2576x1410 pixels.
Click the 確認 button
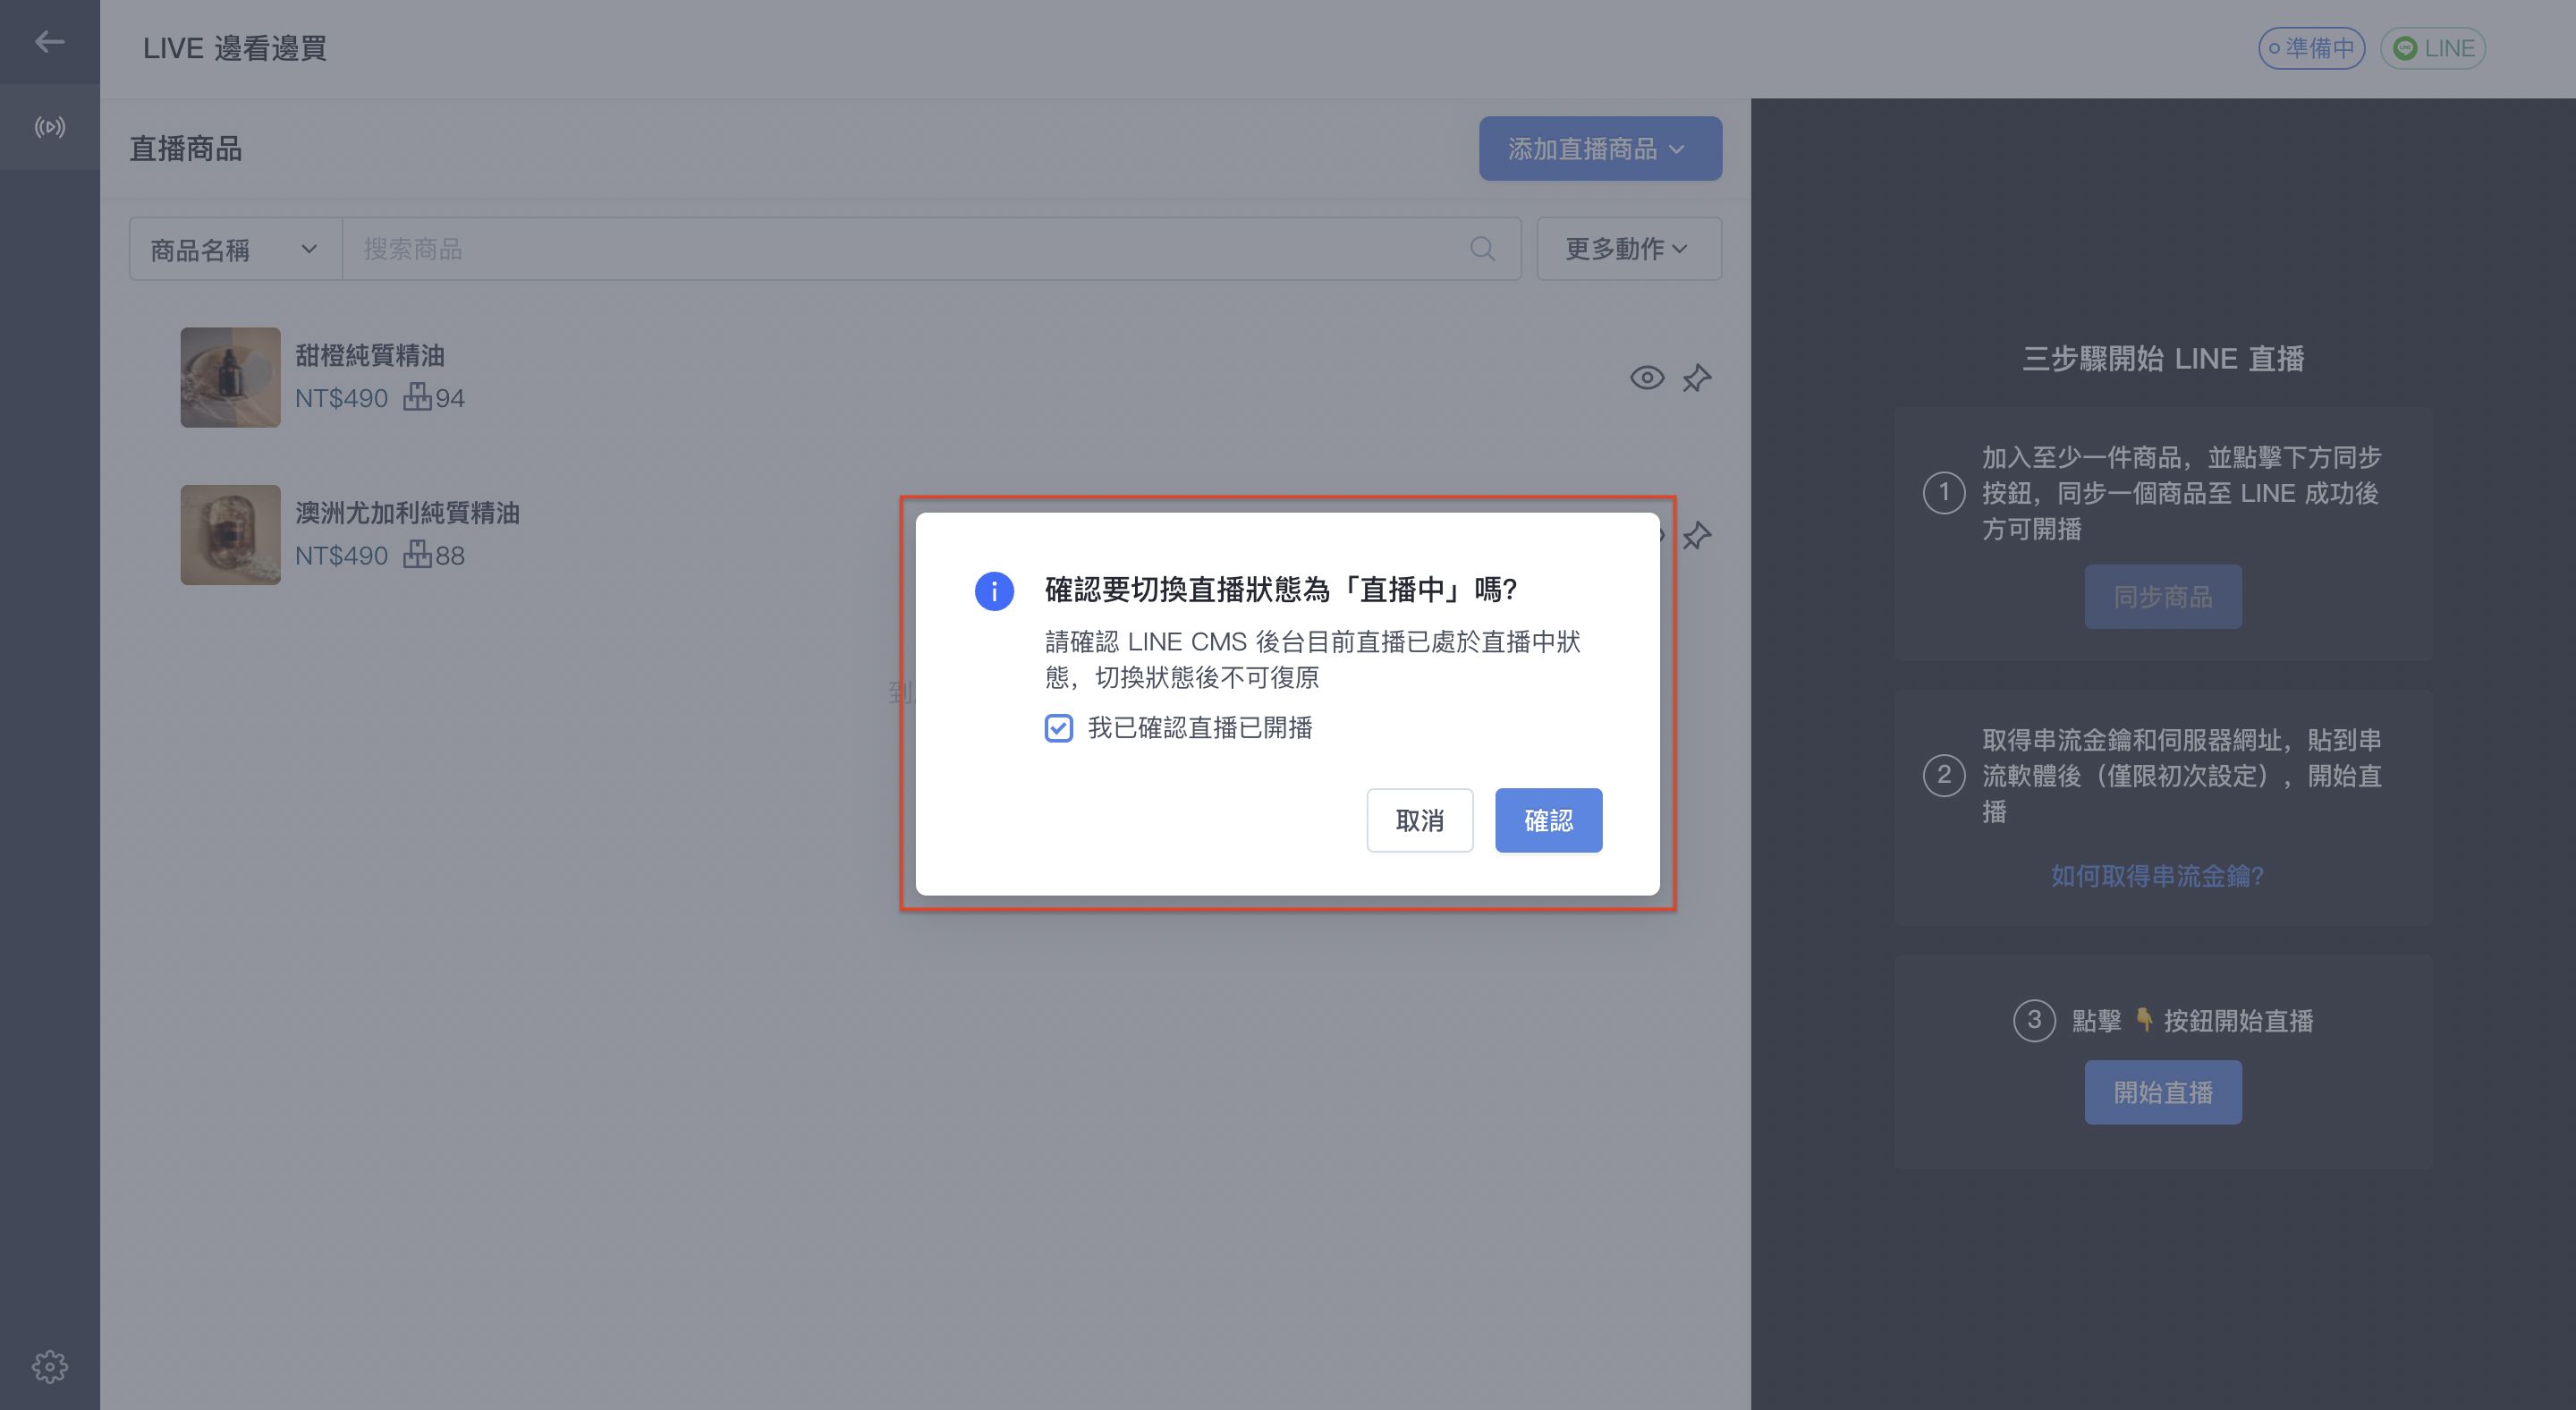pos(1548,820)
